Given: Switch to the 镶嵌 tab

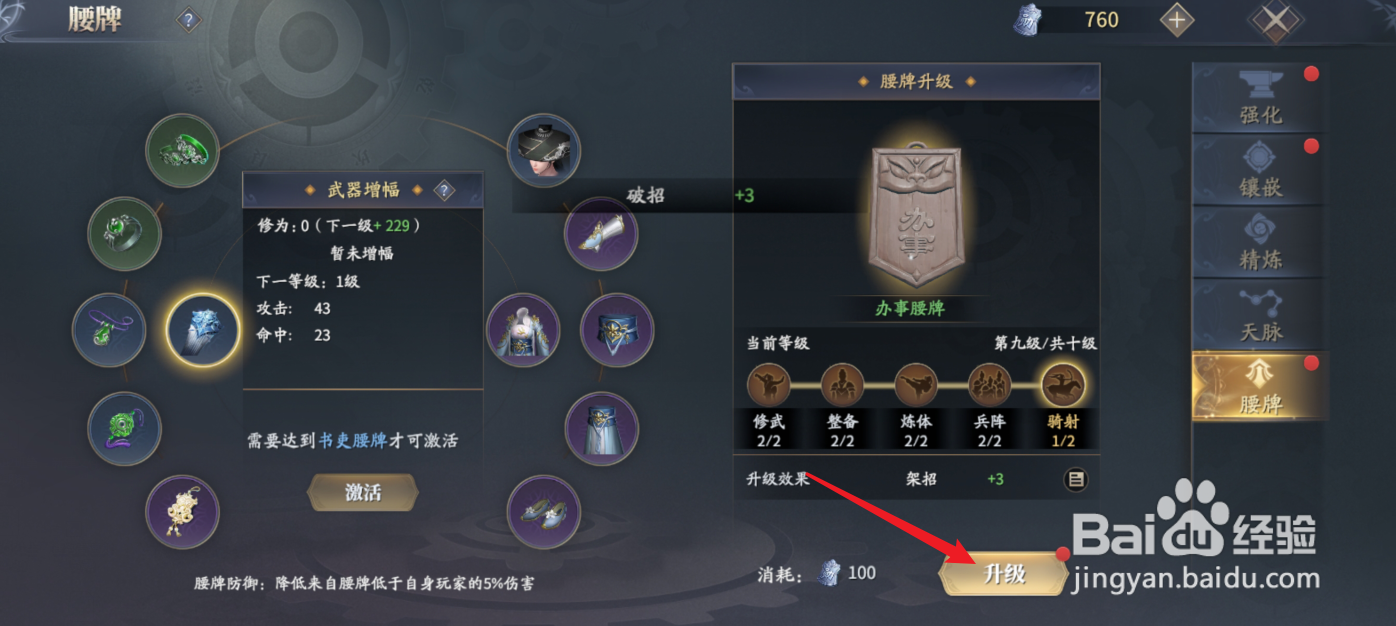Looking at the screenshot, I should pos(1259,170).
